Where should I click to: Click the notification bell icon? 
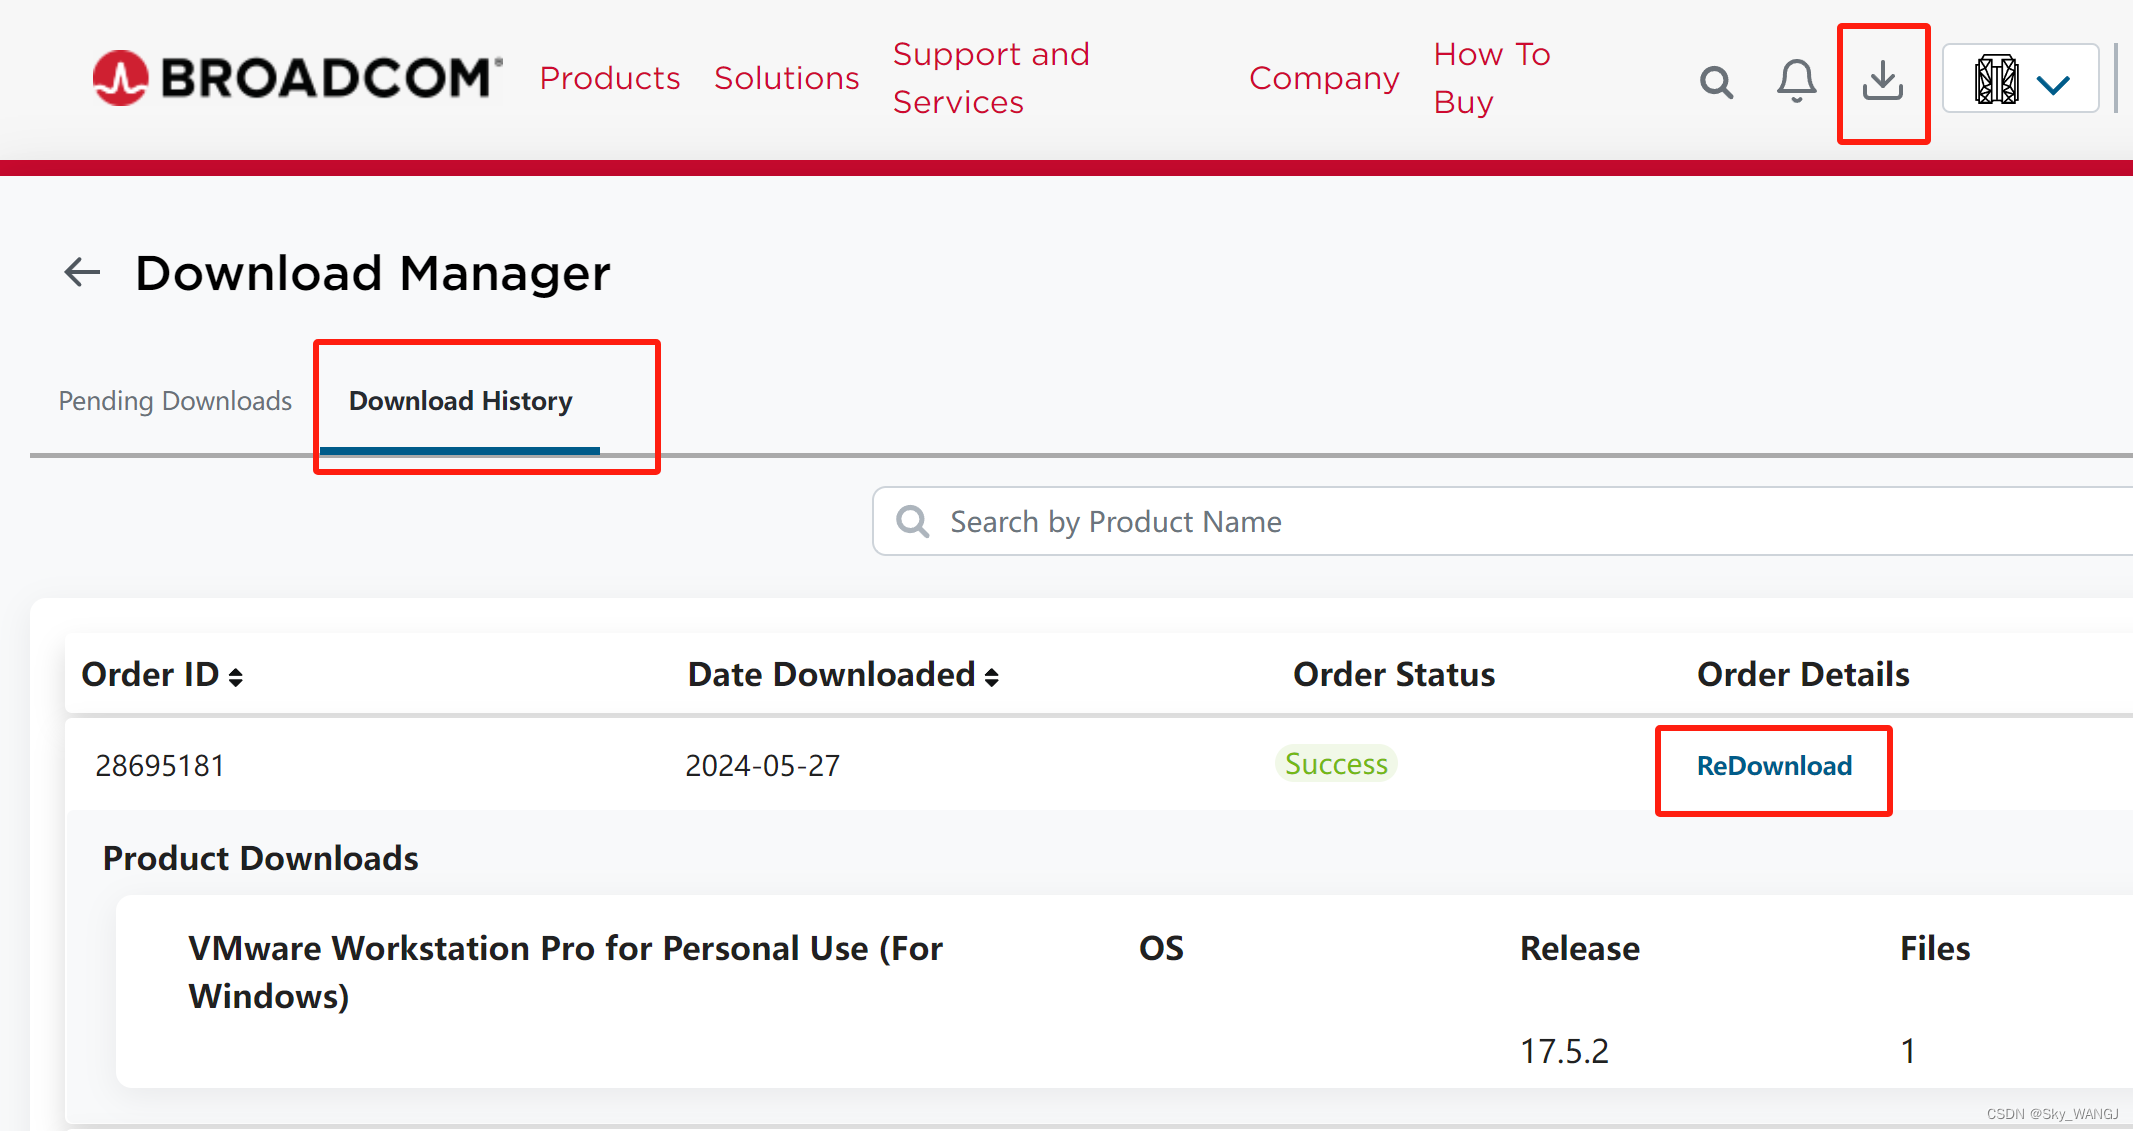(x=1794, y=78)
